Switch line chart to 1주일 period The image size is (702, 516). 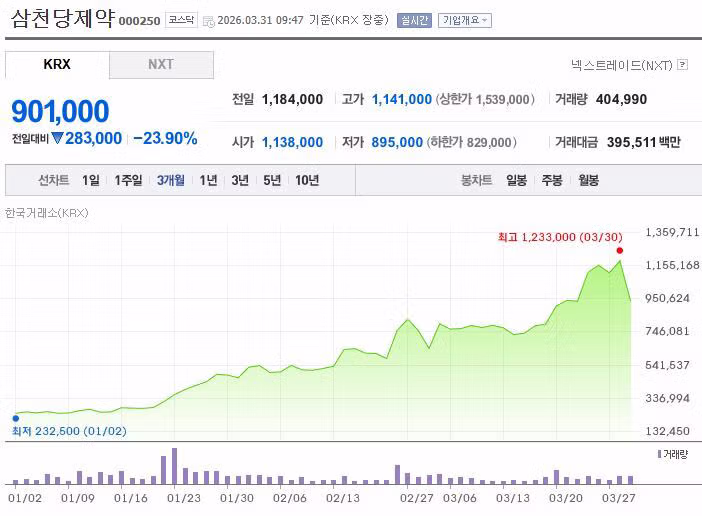129,180
